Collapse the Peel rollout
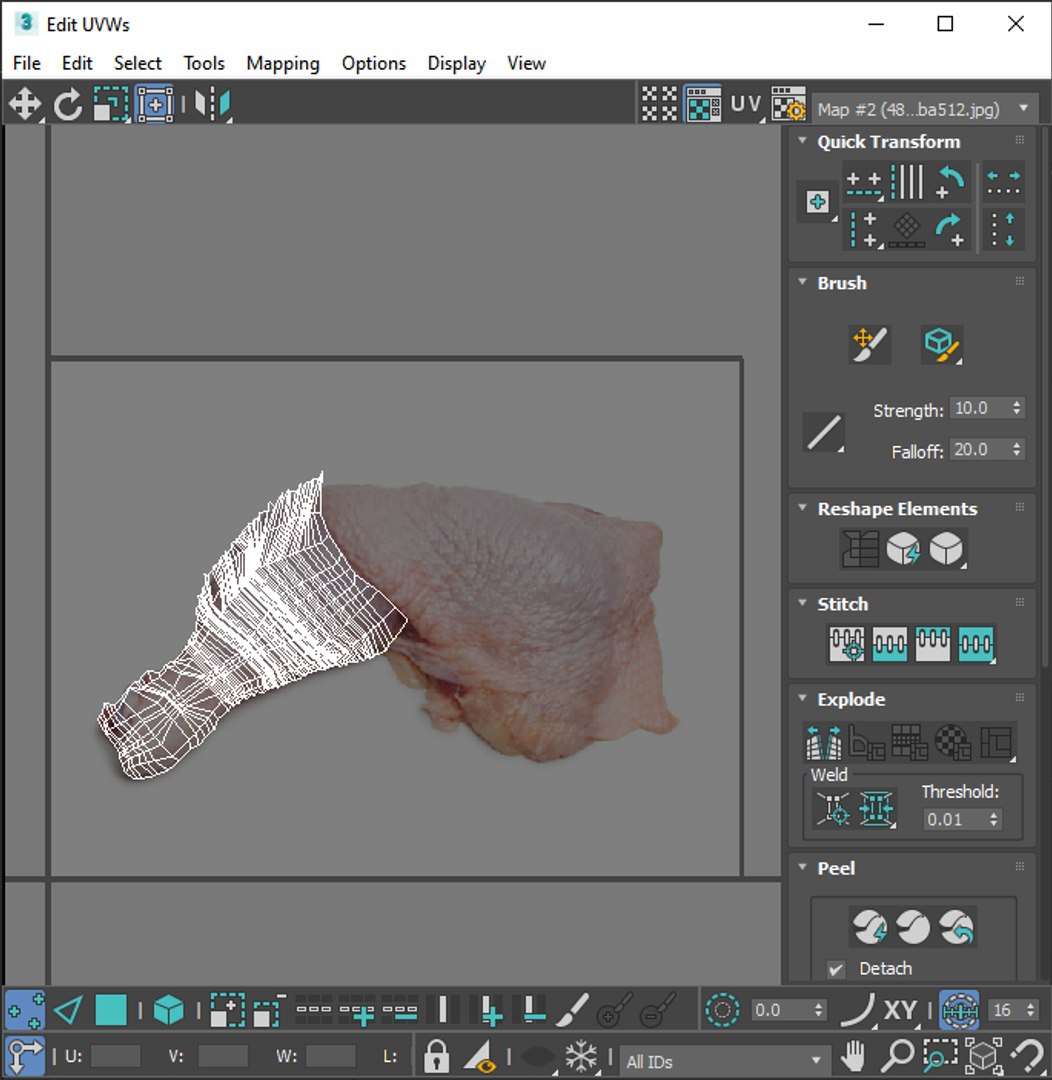 [802, 867]
